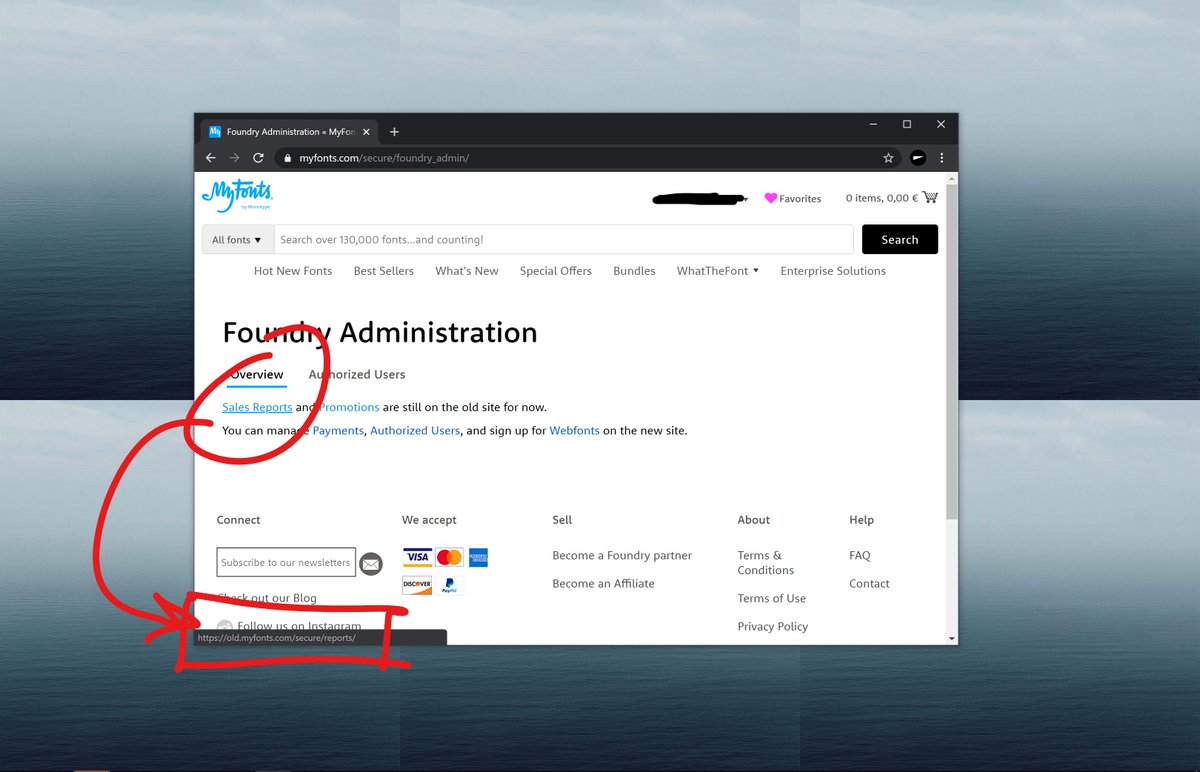Image resolution: width=1200 pixels, height=772 pixels.
Task: Click the pink Favorites heart
Action: (x=771, y=198)
